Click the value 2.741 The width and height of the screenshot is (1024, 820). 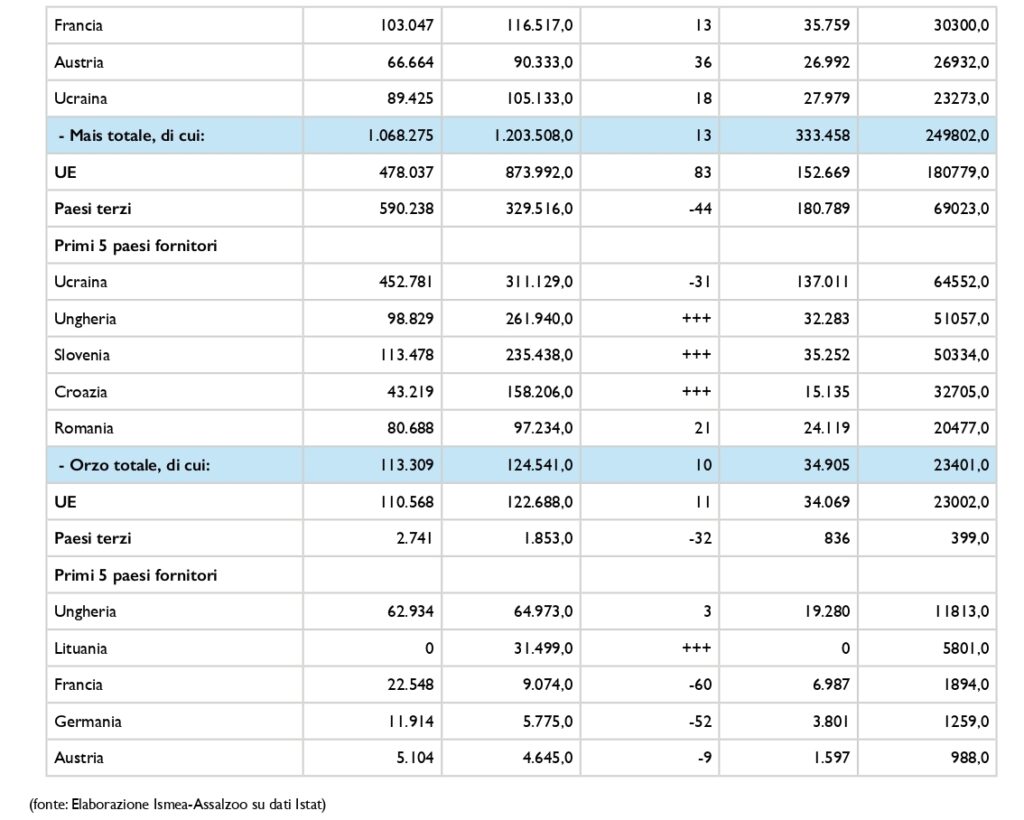414,539
